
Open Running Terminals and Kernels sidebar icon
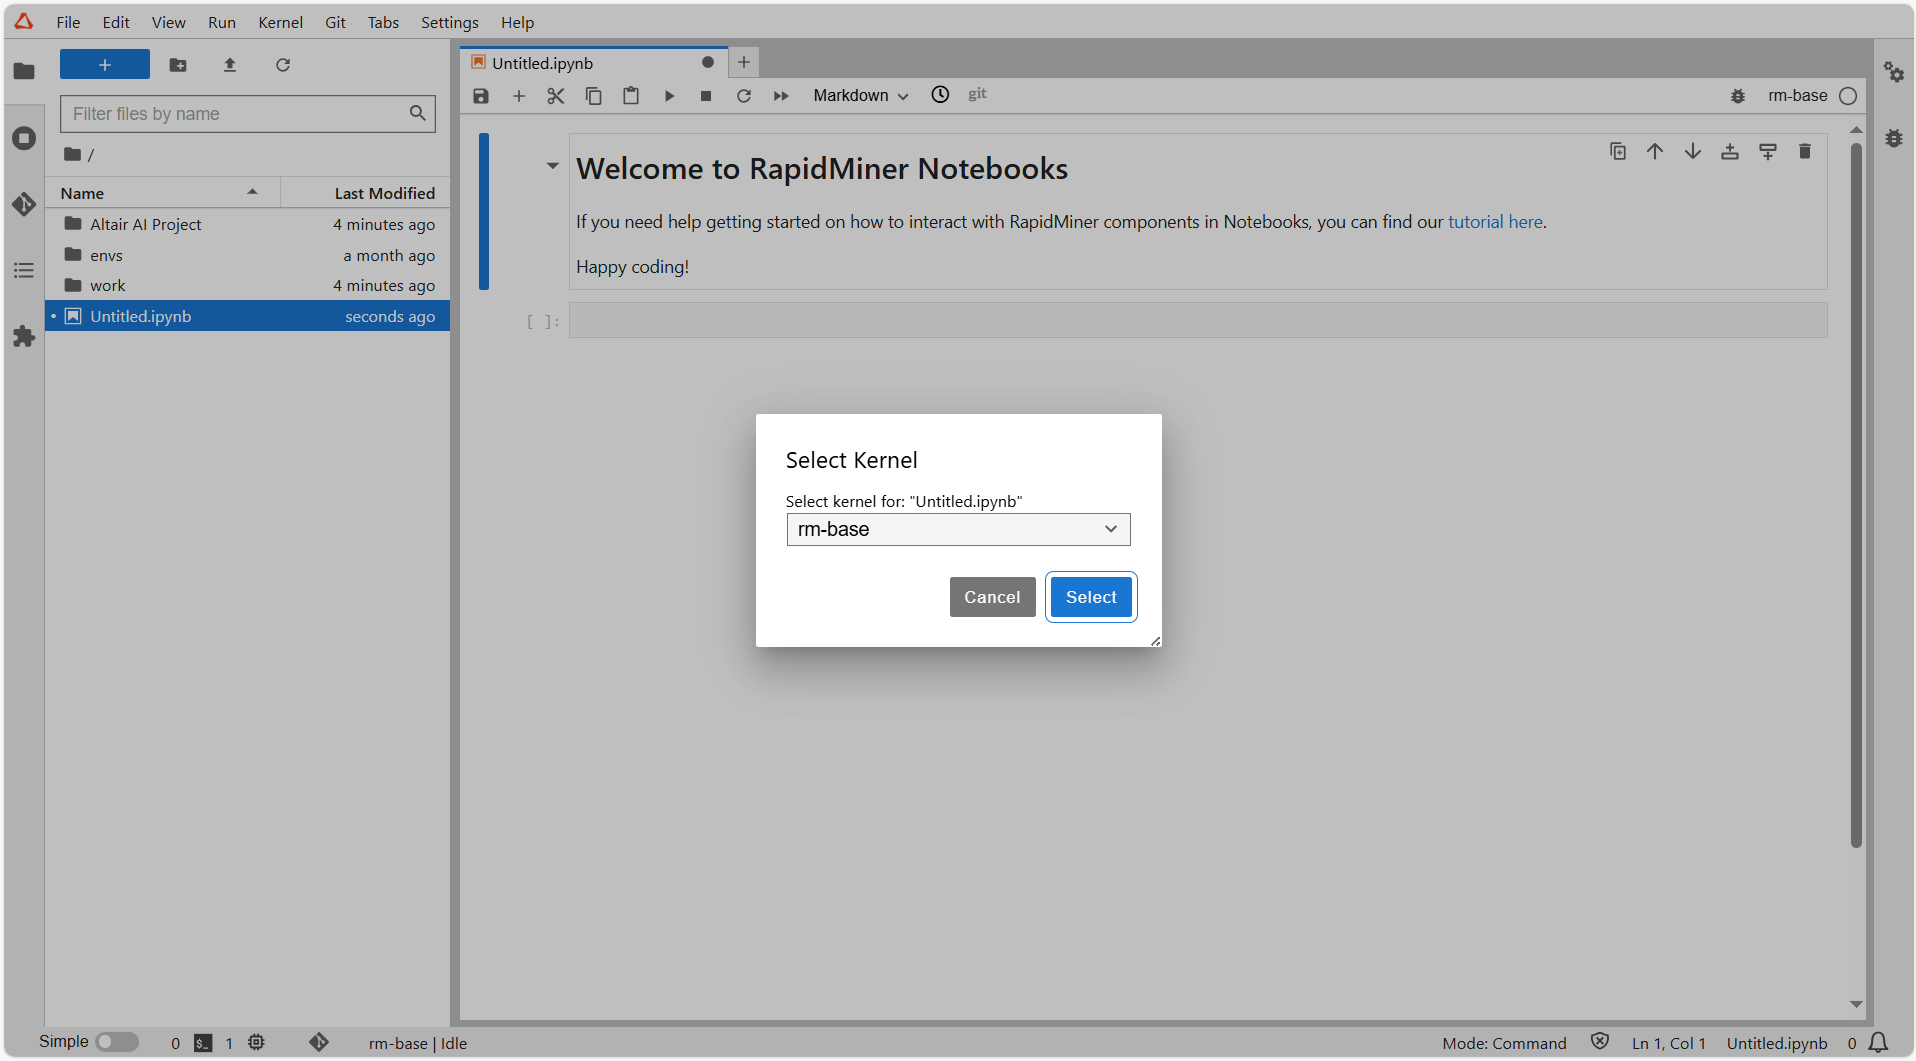click(24, 138)
